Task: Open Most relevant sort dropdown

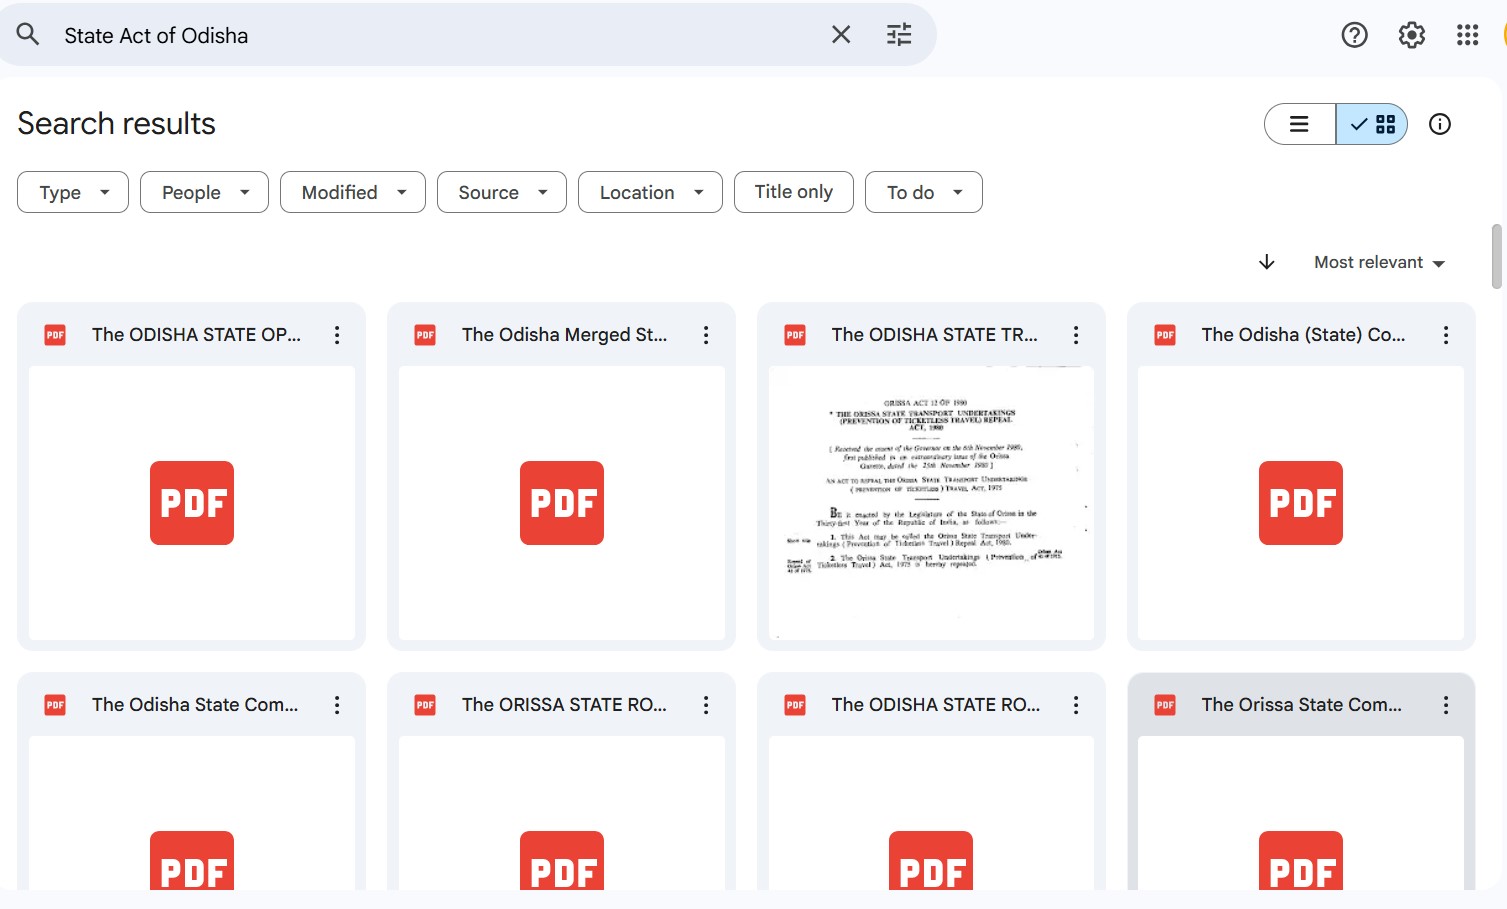Action: click(1380, 262)
